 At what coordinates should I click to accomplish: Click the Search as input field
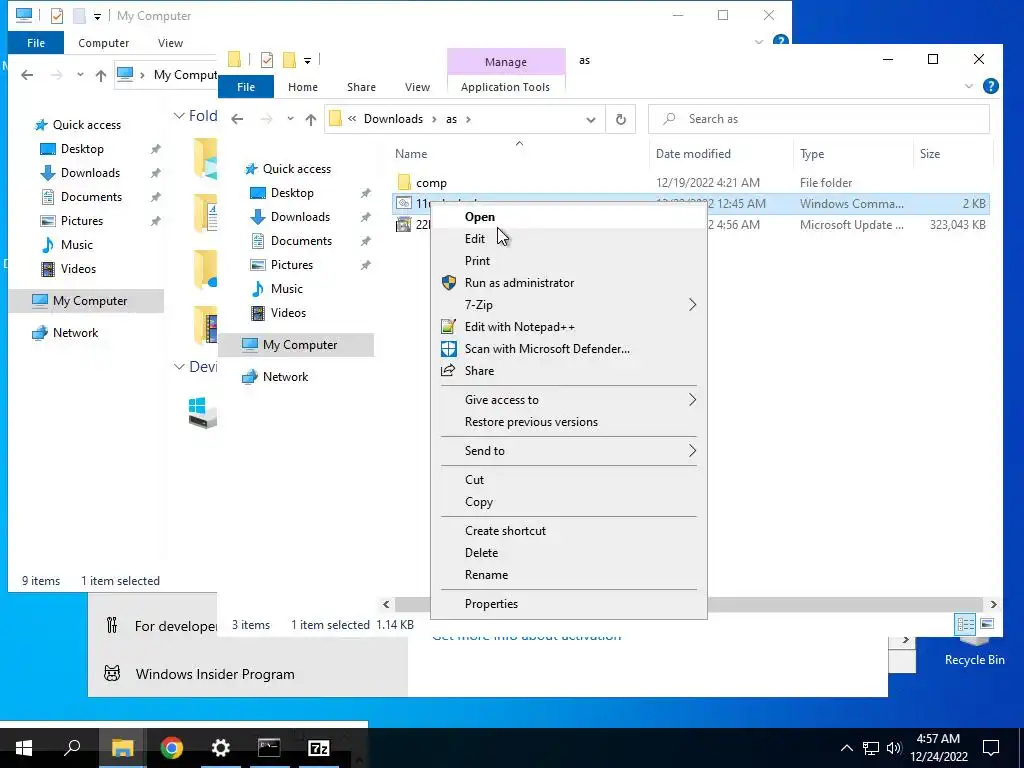coord(819,120)
